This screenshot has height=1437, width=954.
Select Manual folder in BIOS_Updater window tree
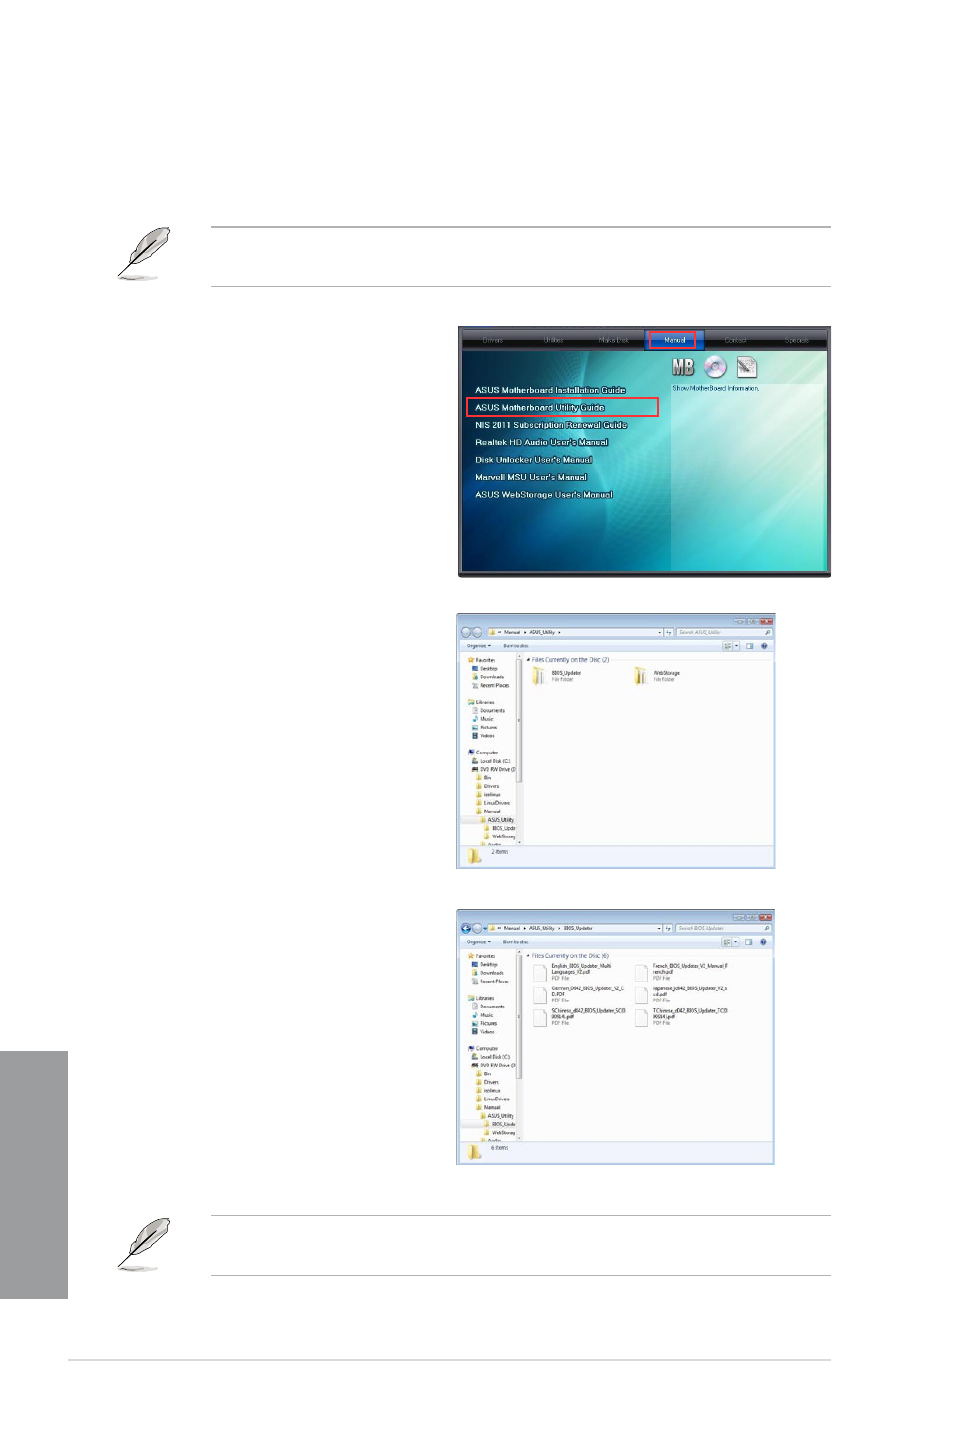(489, 1107)
